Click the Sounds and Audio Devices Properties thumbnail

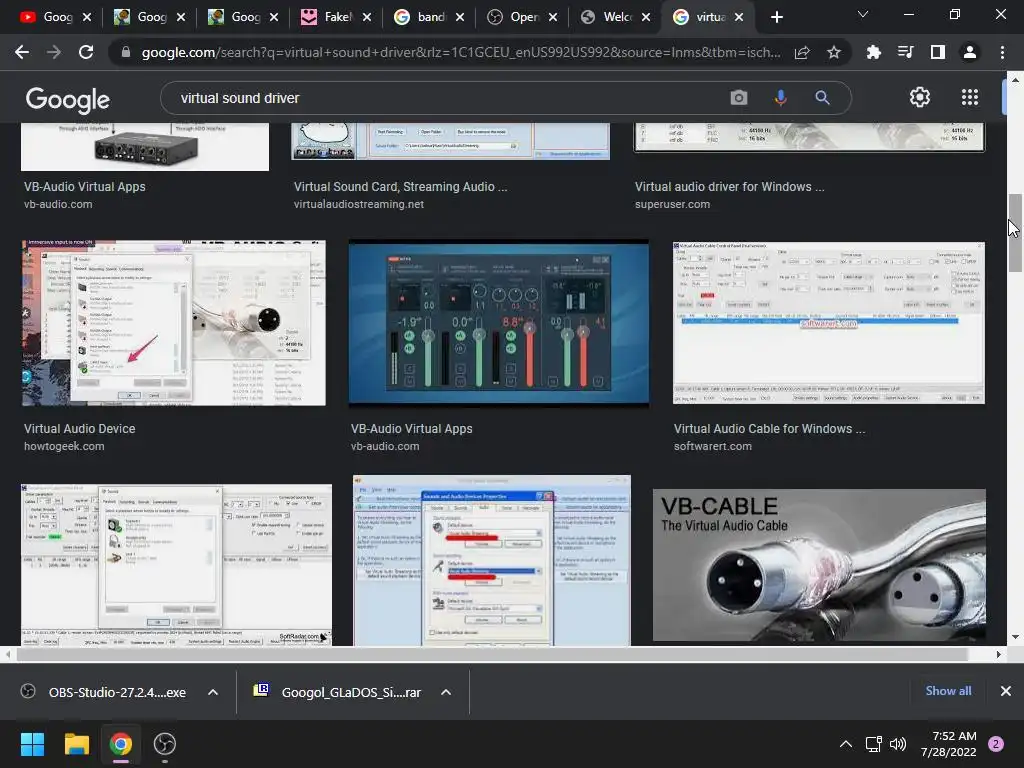[x=492, y=560]
